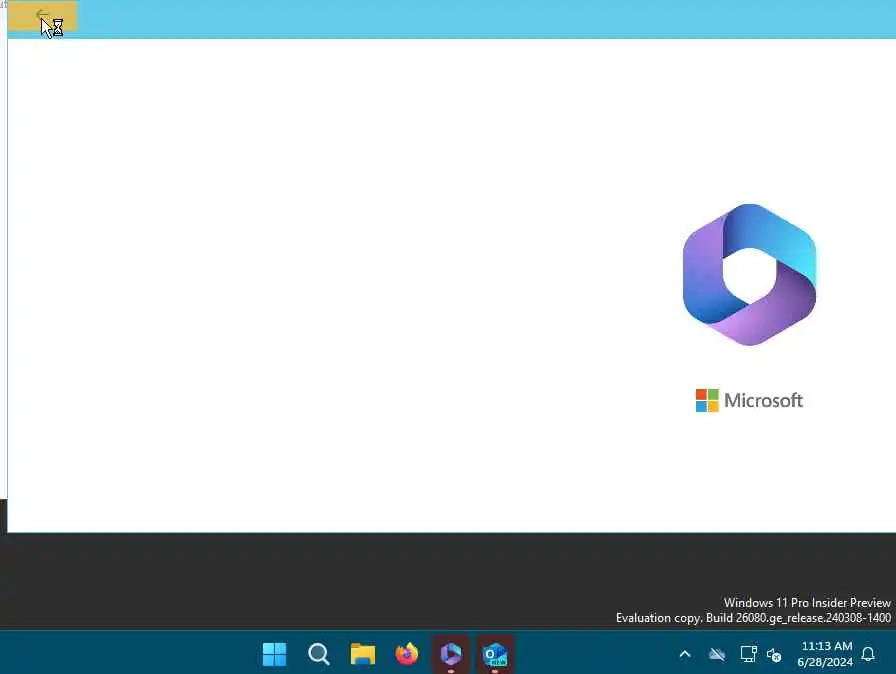Click the cloud sync tray icon
Image resolution: width=896 pixels, height=674 pixels.
pos(717,654)
